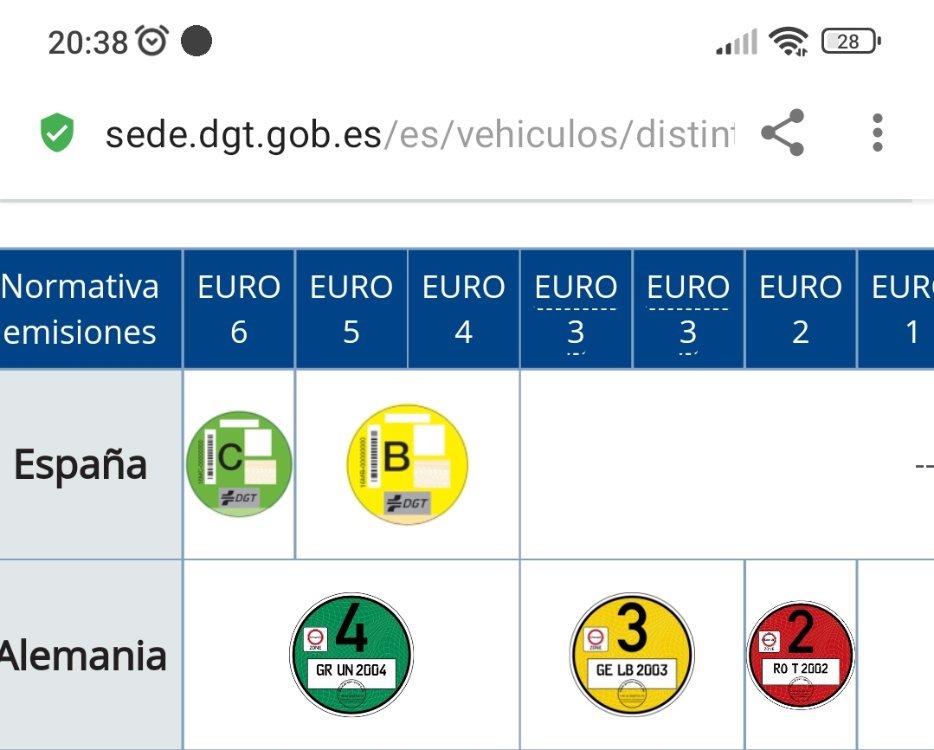
Task: Tap the second underlined EURO 3 header
Action: coord(688,309)
